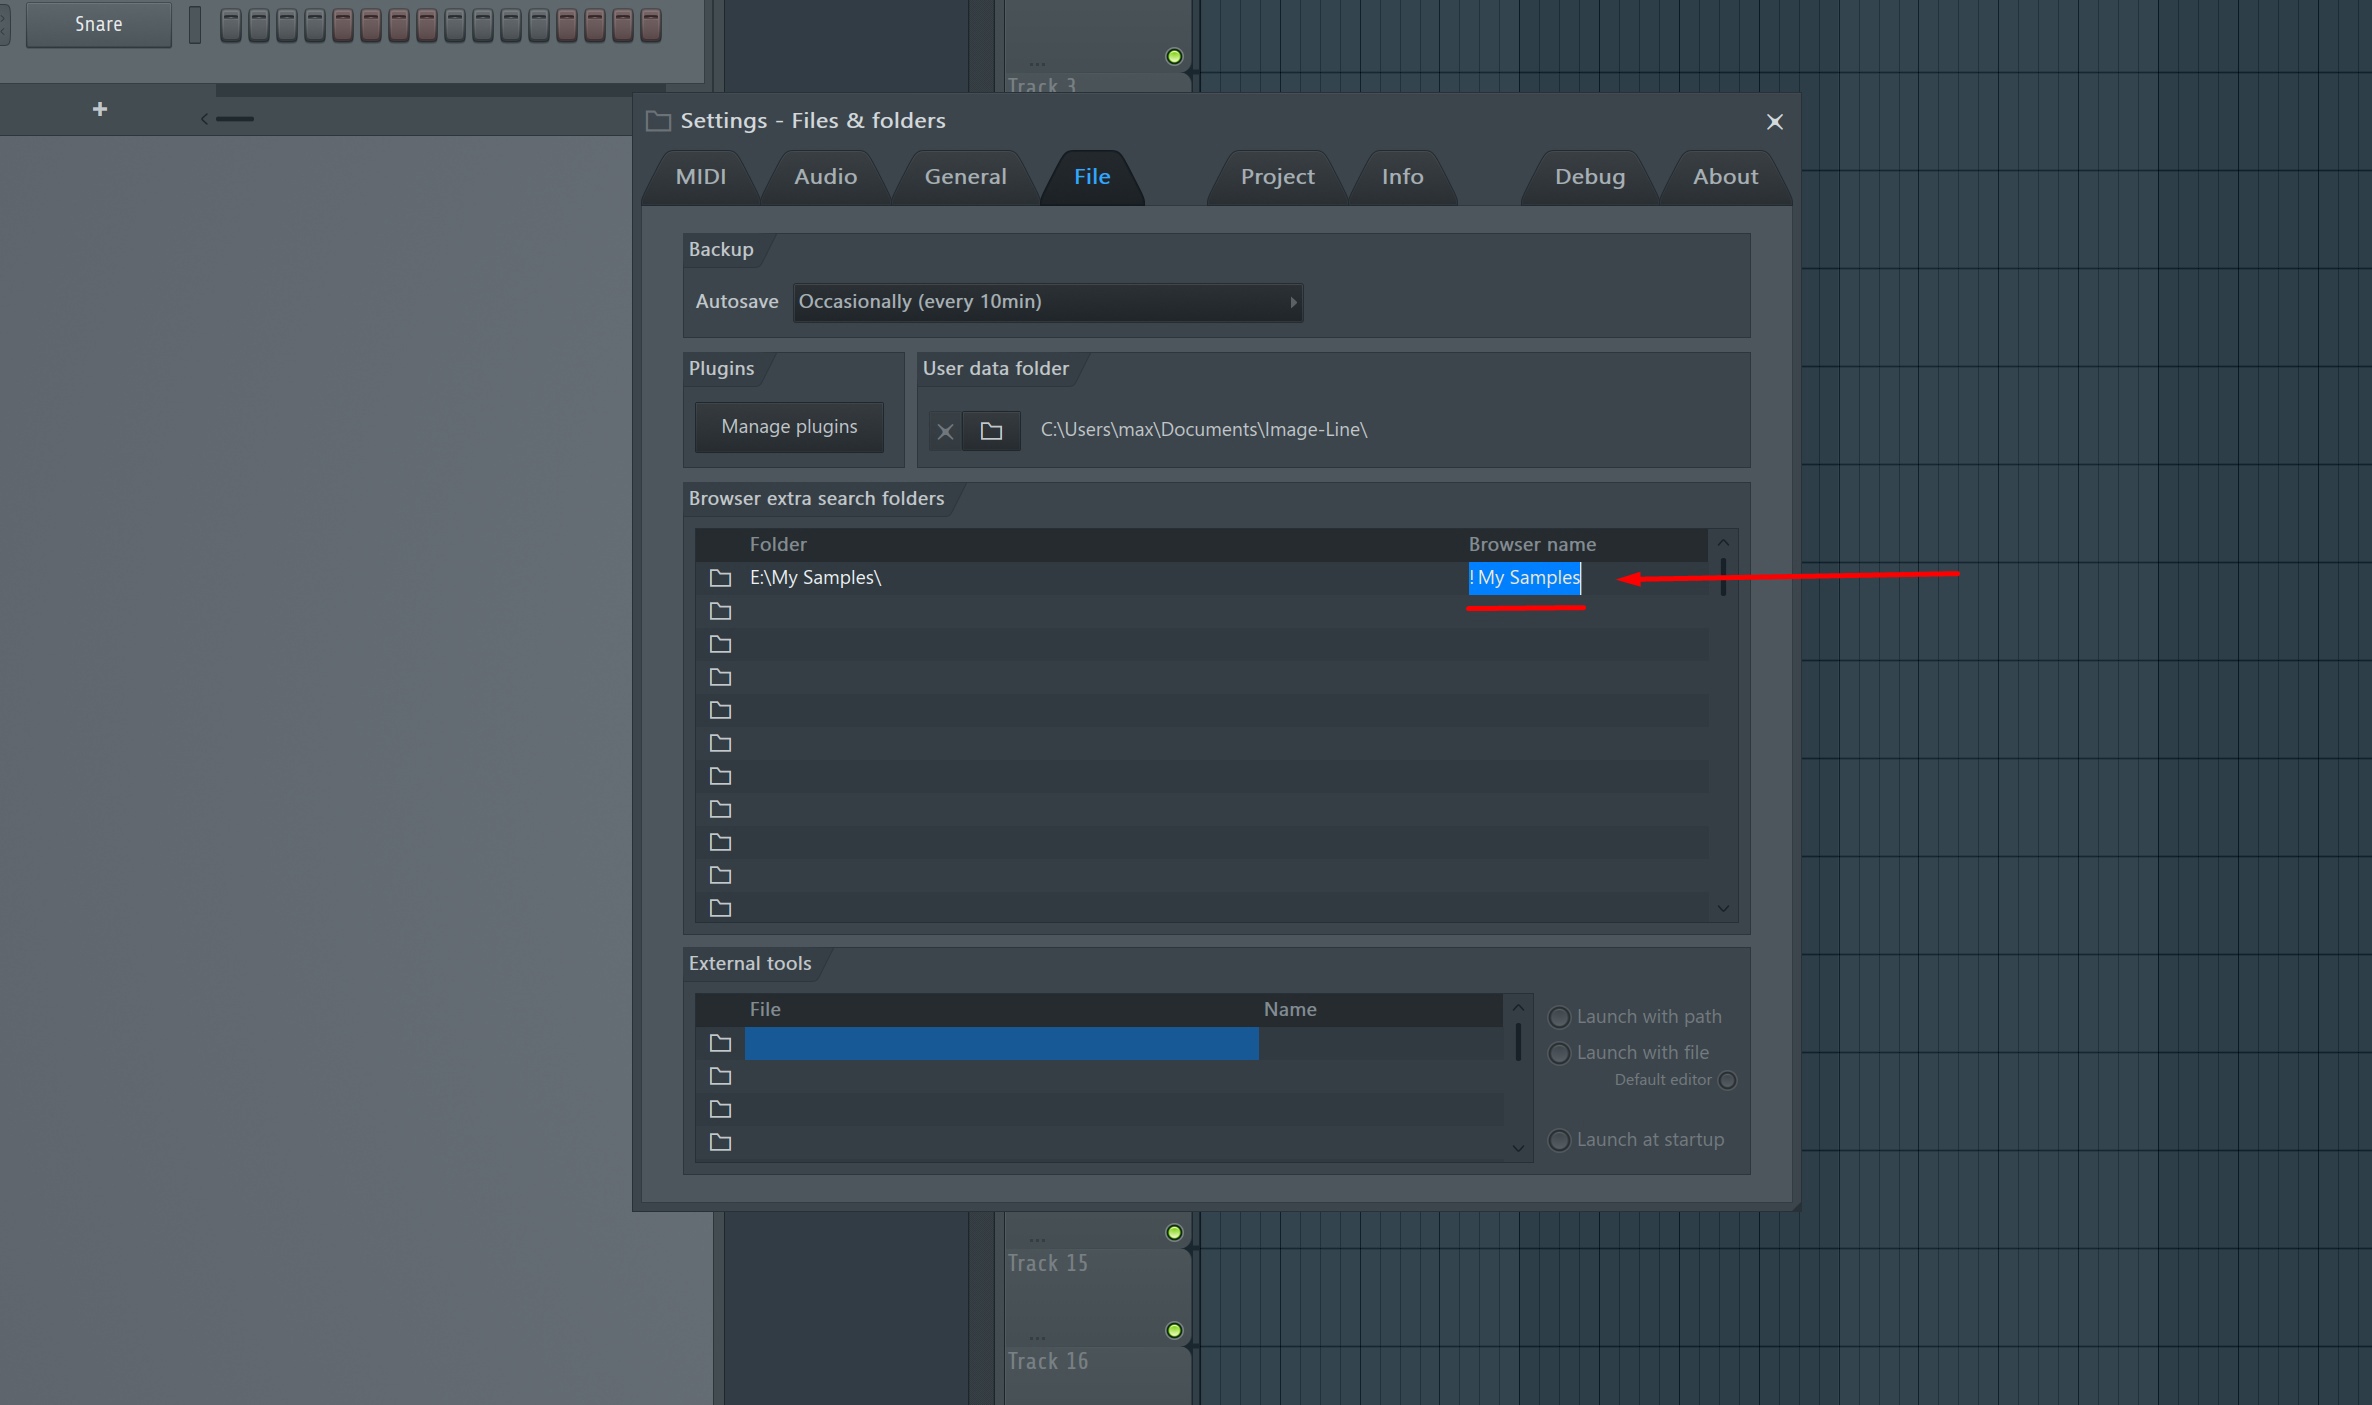Viewport: 2372px width, 1405px height.
Task: Select the File settings tab
Action: pos(1092,177)
